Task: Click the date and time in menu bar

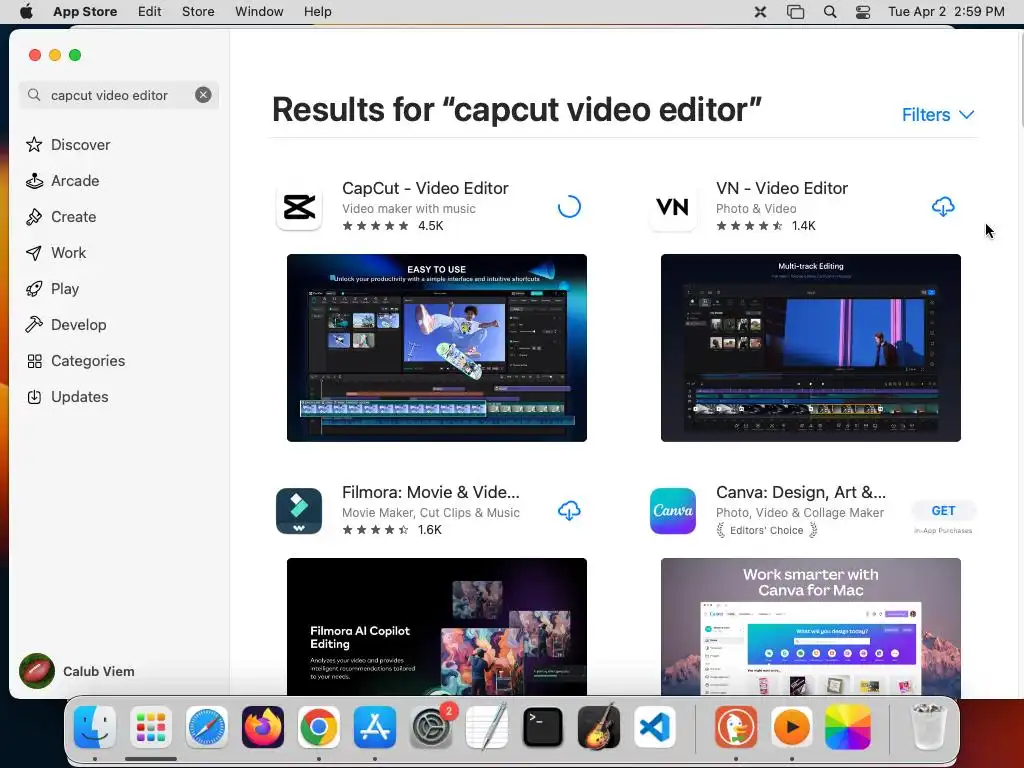Action: (x=946, y=12)
